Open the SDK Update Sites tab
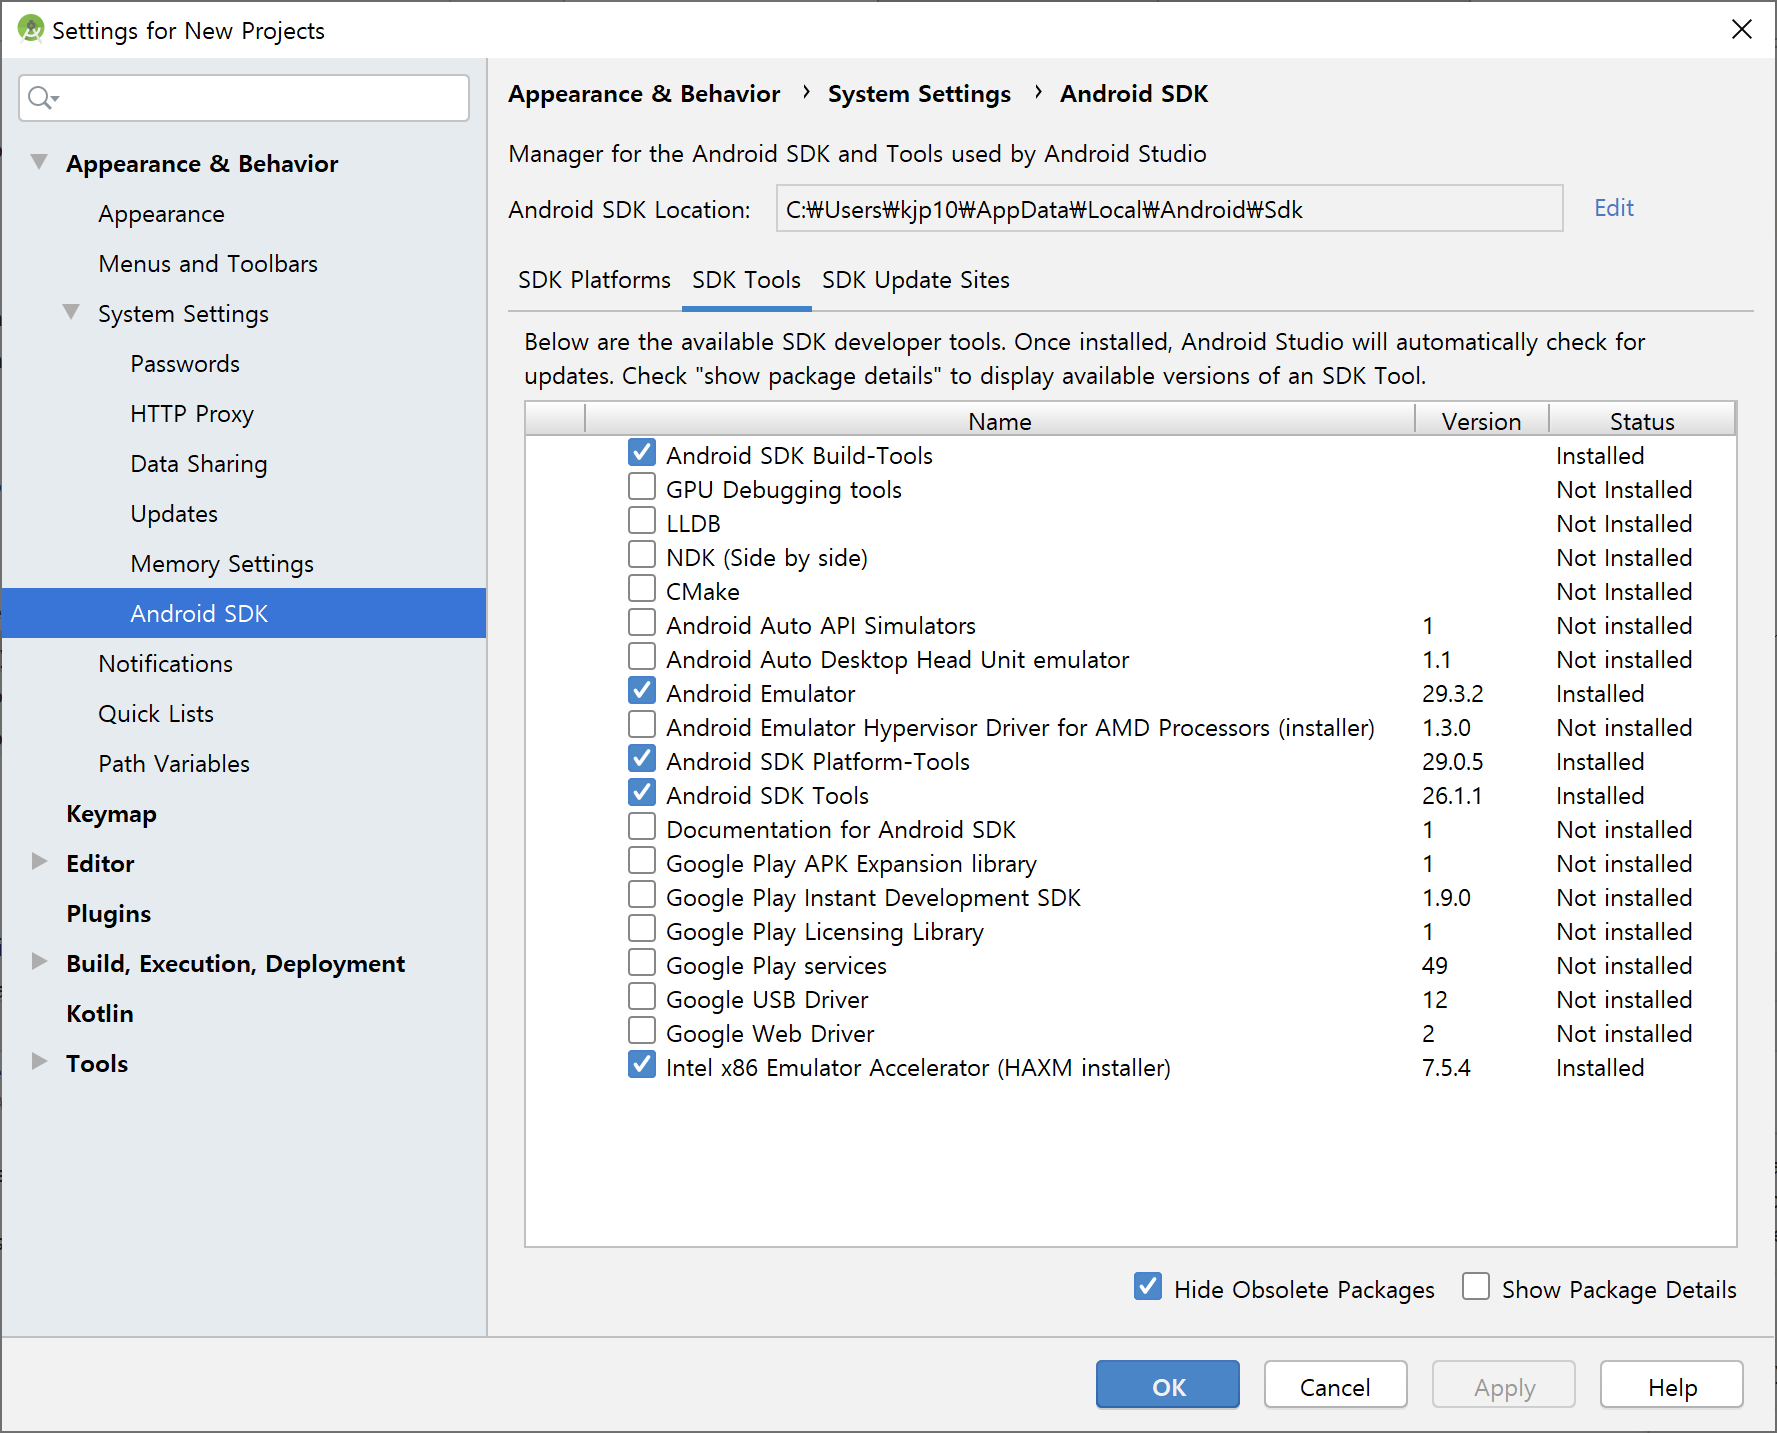Screen dimensions: 1777x1433 point(915,280)
